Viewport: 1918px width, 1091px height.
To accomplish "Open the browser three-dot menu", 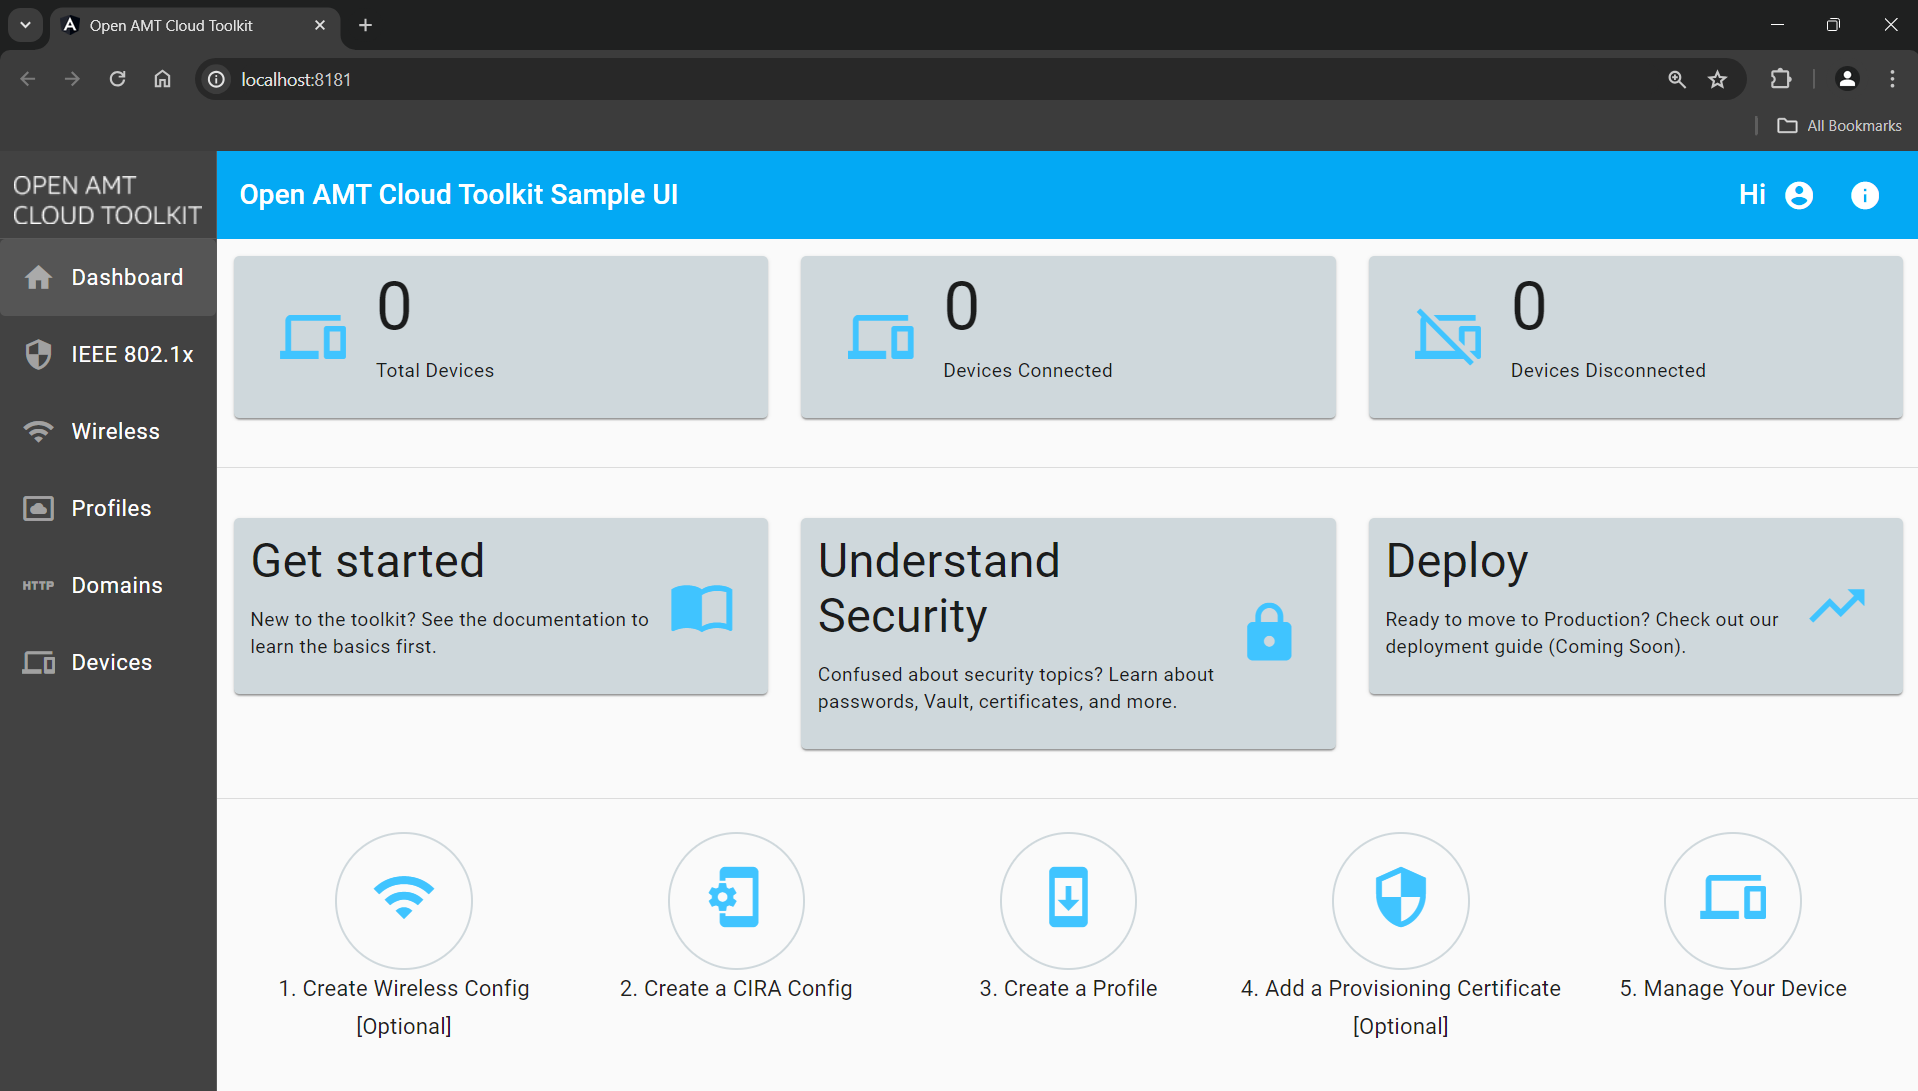I will click(x=1892, y=79).
